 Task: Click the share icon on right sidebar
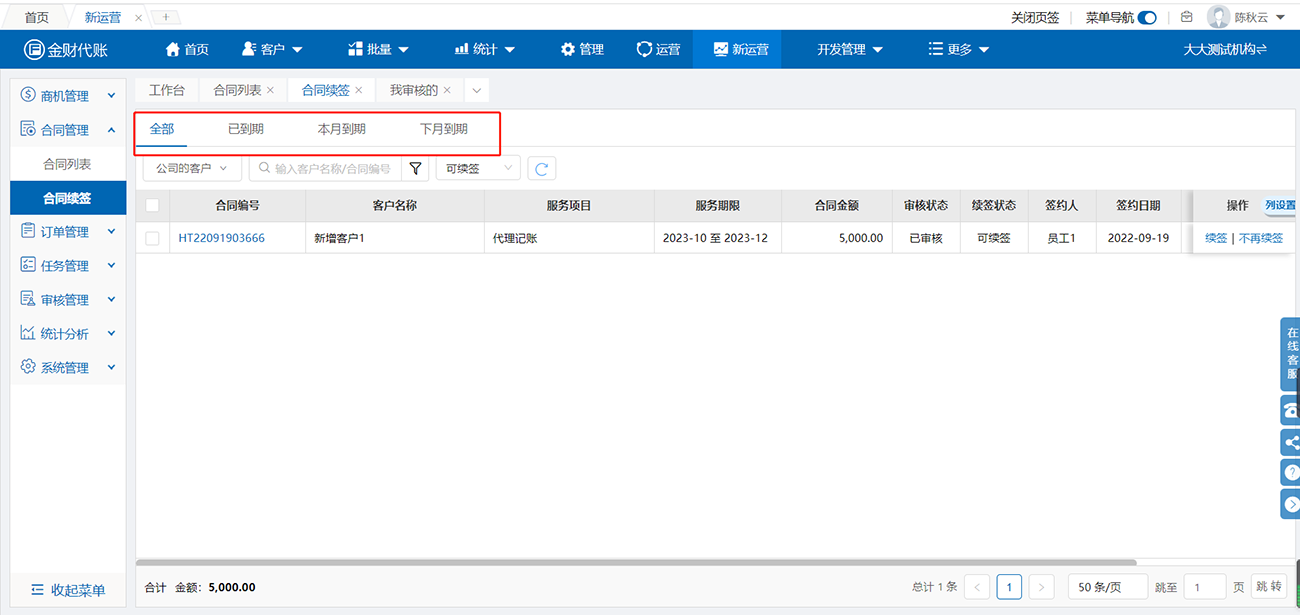1291,442
